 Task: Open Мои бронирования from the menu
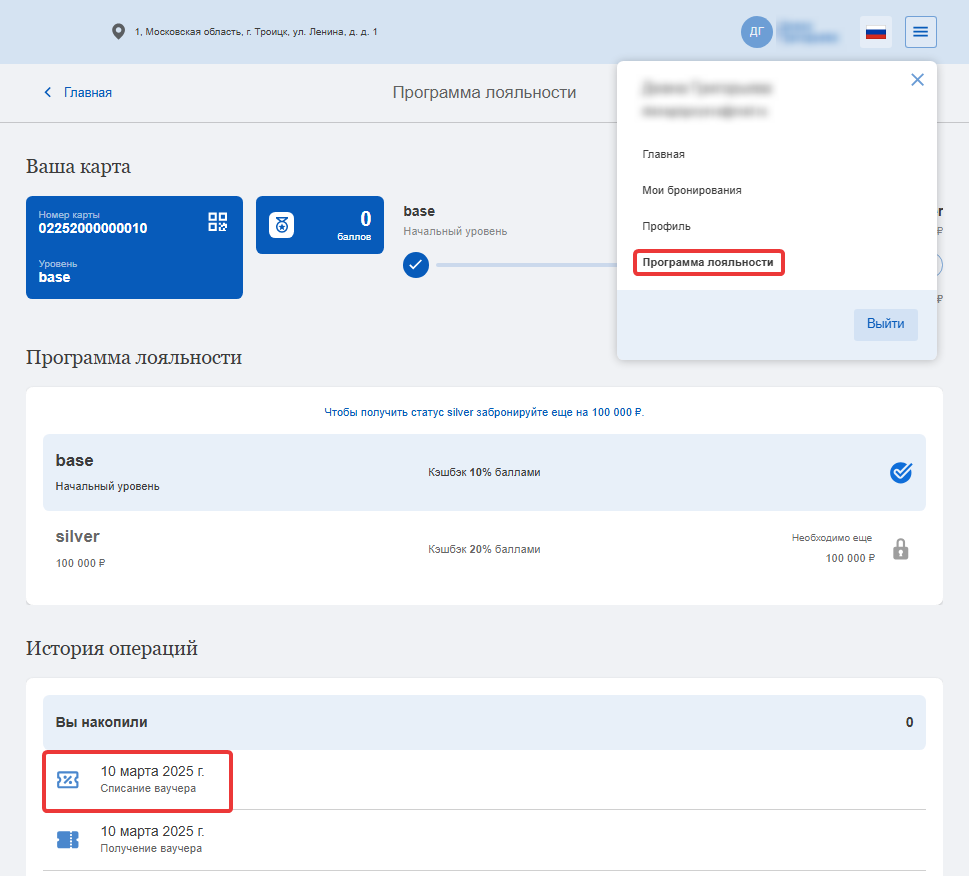(692, 190)
